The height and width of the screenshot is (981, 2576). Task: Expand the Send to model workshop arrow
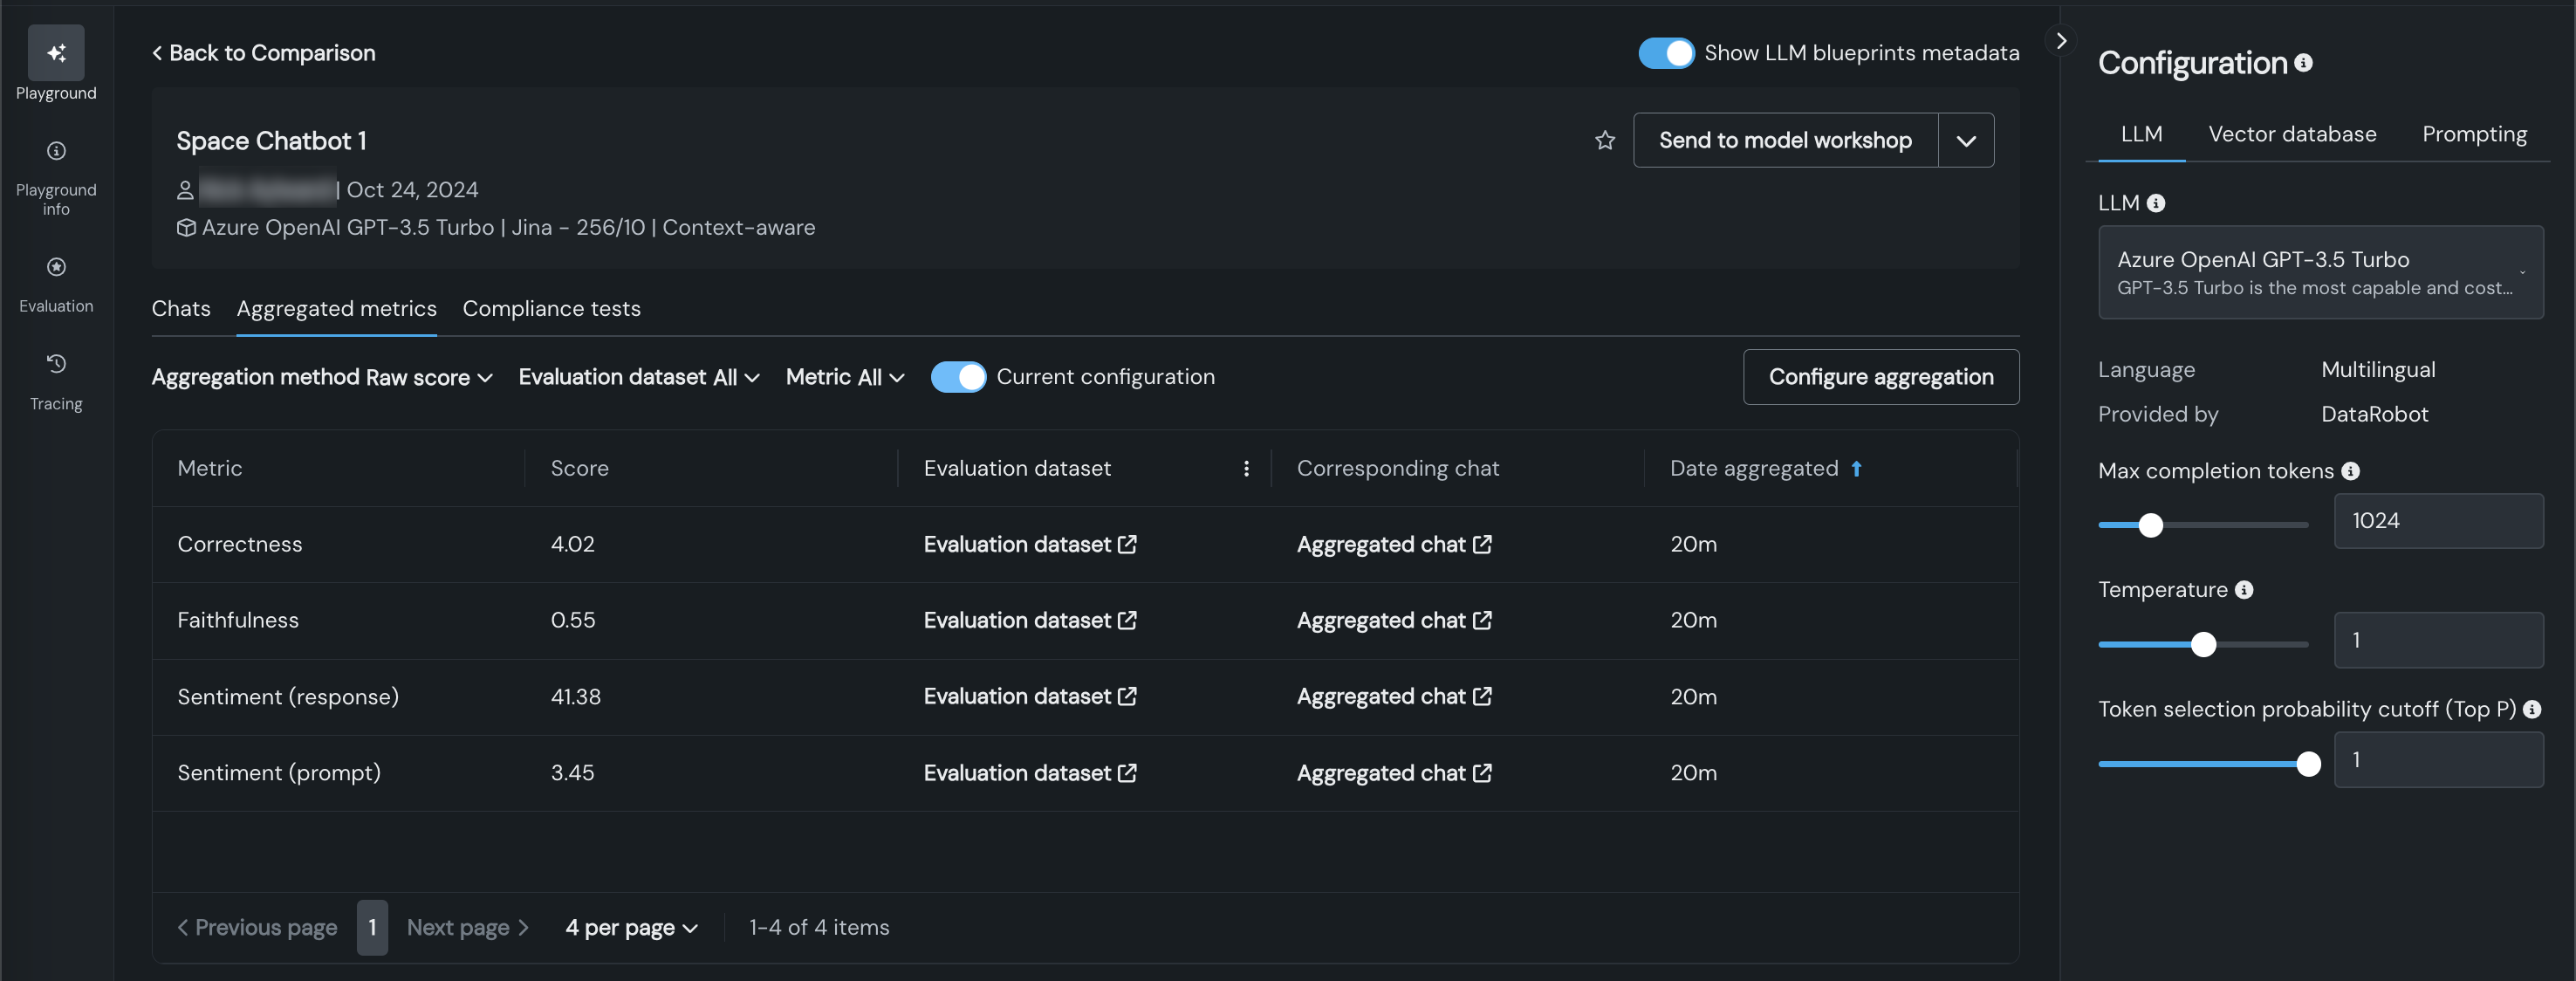pos(1965,141)
